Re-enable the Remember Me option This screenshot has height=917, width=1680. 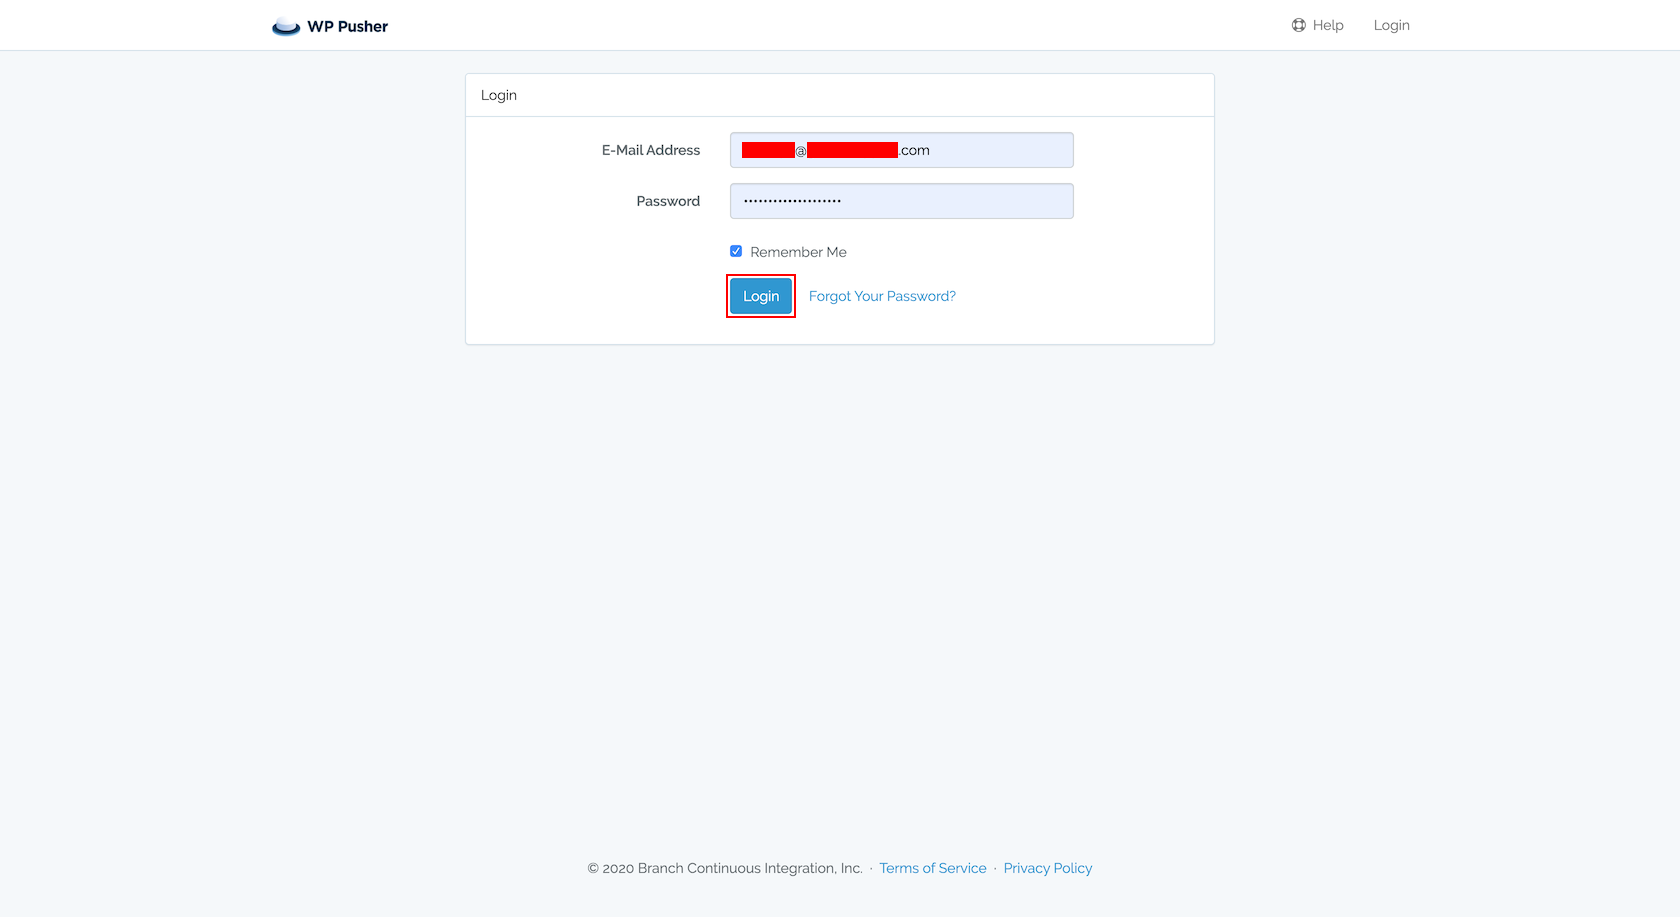pos(736,250)
